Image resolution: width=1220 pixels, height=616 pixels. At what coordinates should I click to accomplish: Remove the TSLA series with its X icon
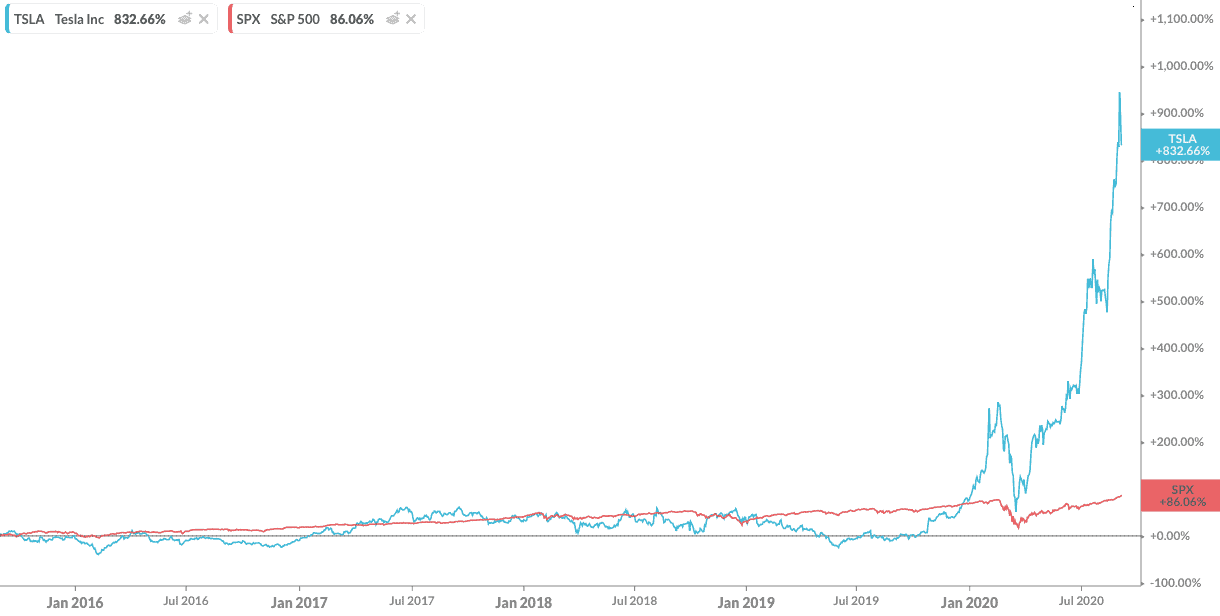[204, 19]
